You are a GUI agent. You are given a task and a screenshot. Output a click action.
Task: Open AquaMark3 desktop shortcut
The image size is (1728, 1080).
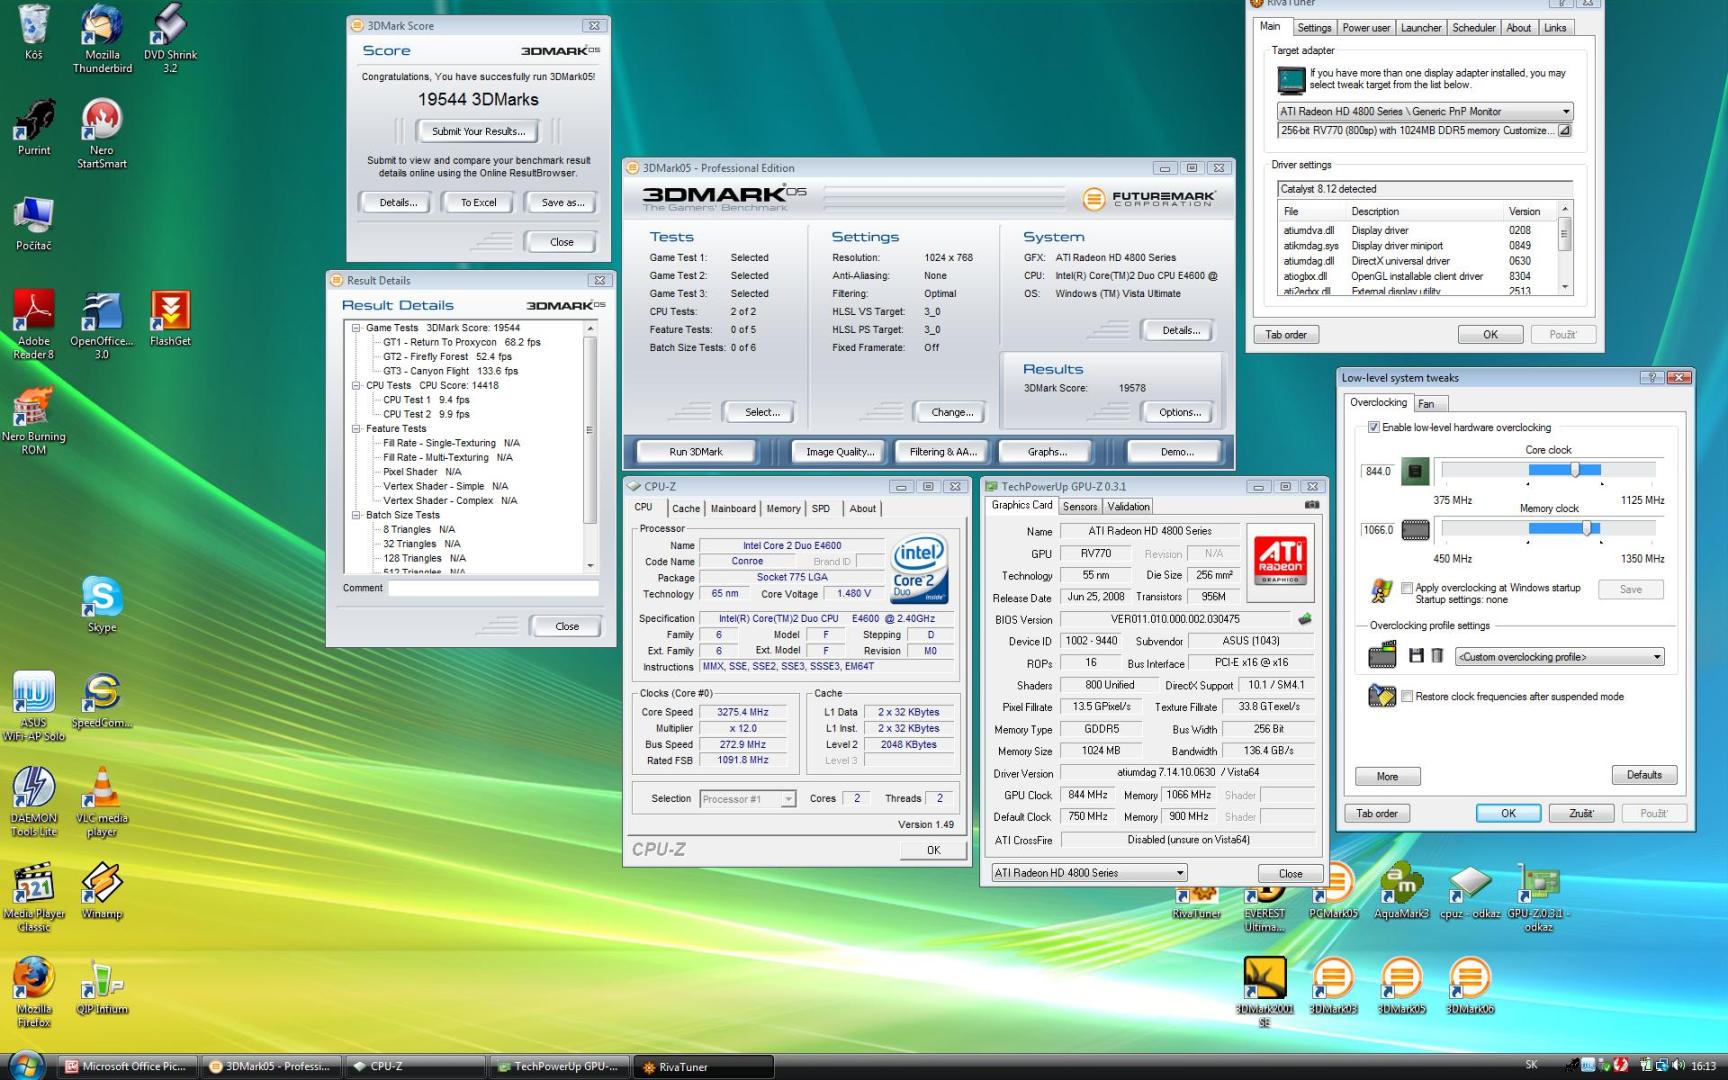[1401, 890]
